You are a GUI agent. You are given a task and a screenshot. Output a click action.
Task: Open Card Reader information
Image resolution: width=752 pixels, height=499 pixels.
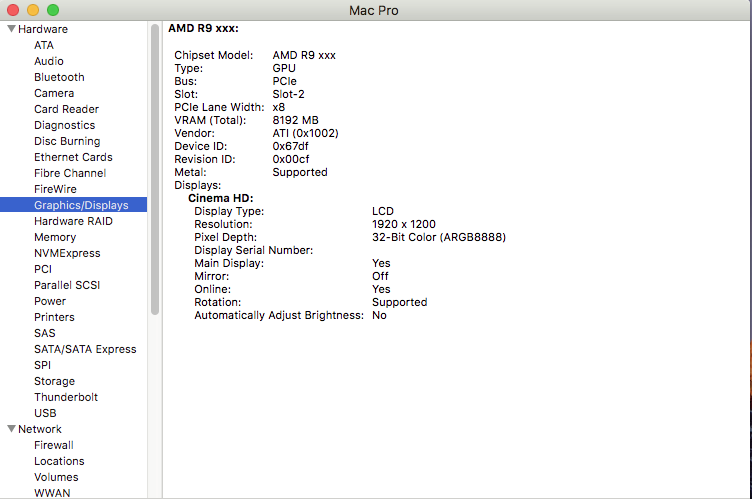pos(66,109)
